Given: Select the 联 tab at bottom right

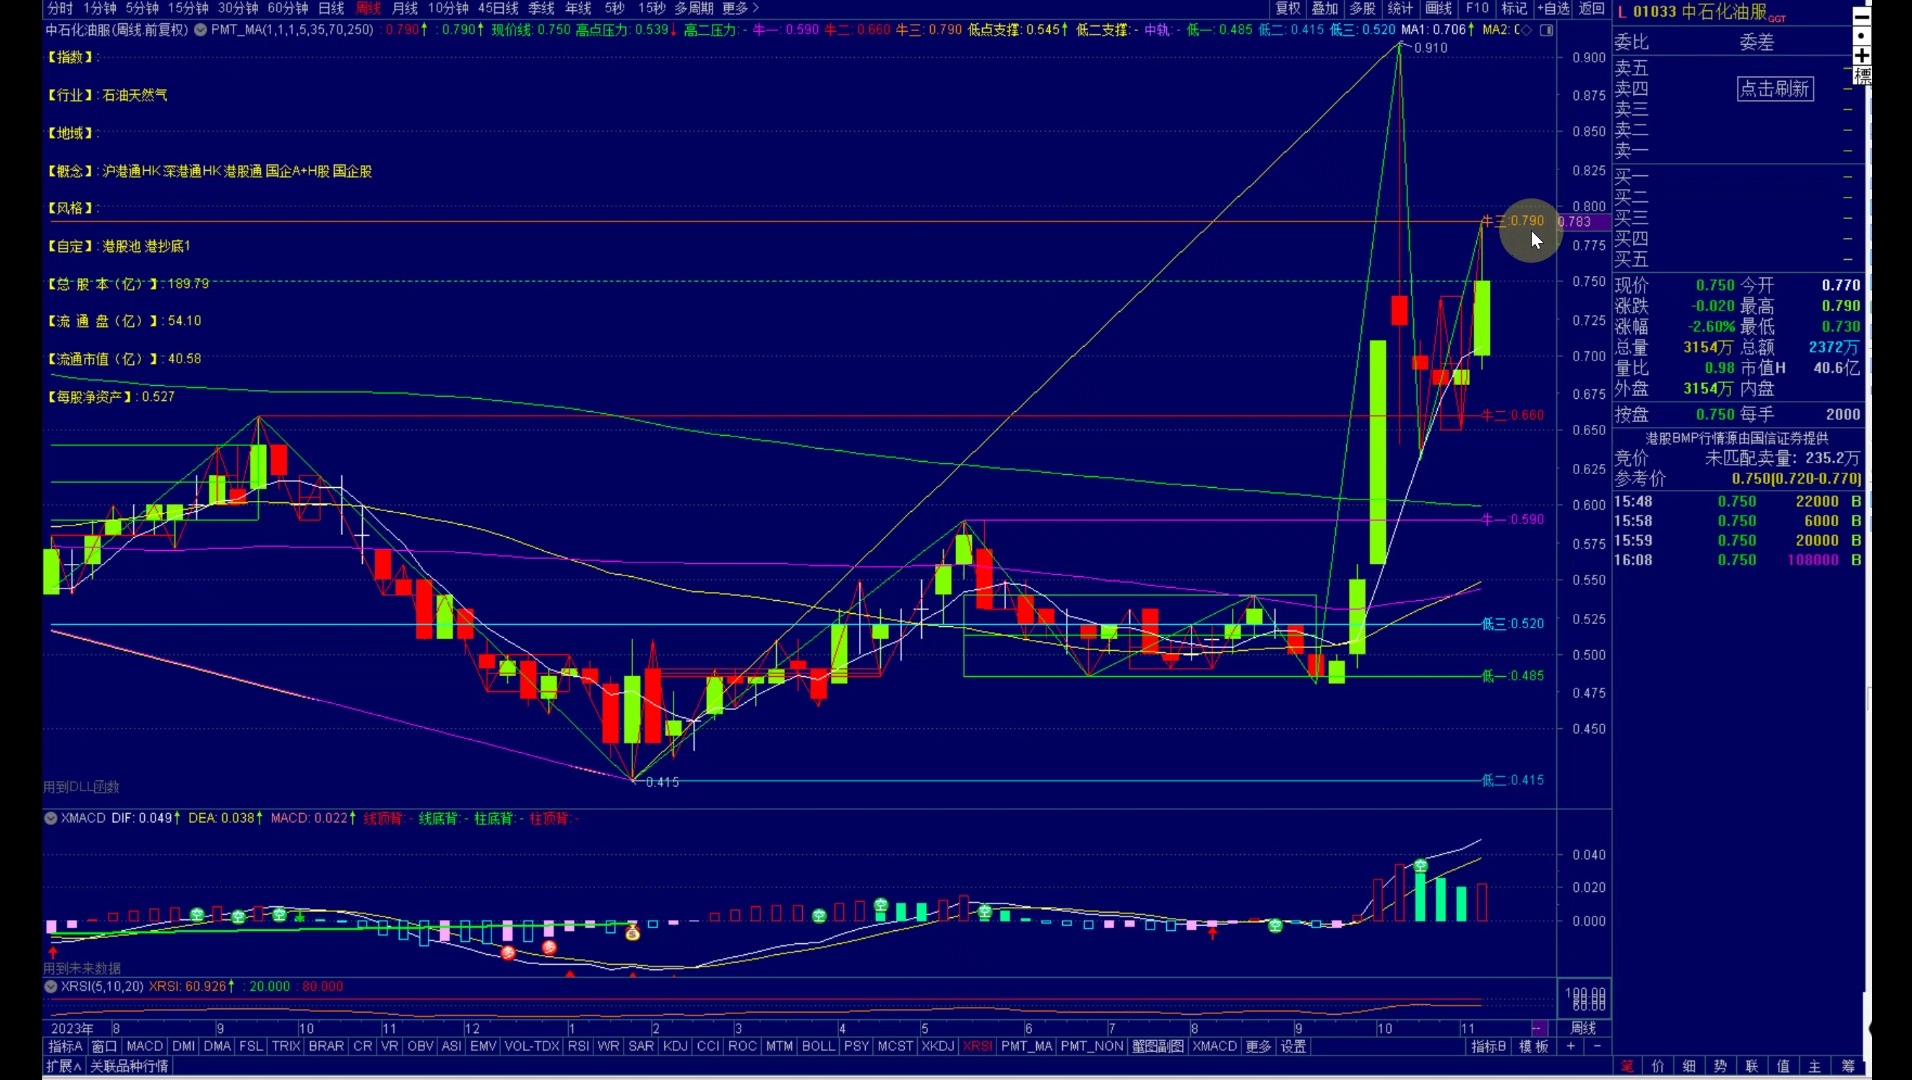Looking at the screenshot, I should coord(1752,1066).
